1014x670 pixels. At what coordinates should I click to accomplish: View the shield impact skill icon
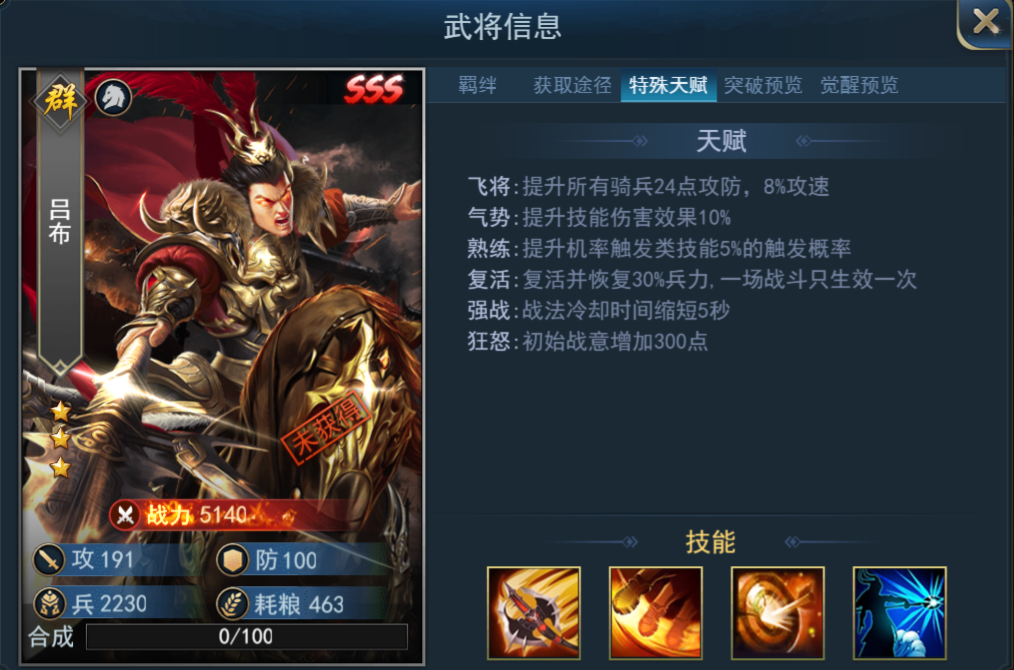pyautogui.click(x=777, y=612)
